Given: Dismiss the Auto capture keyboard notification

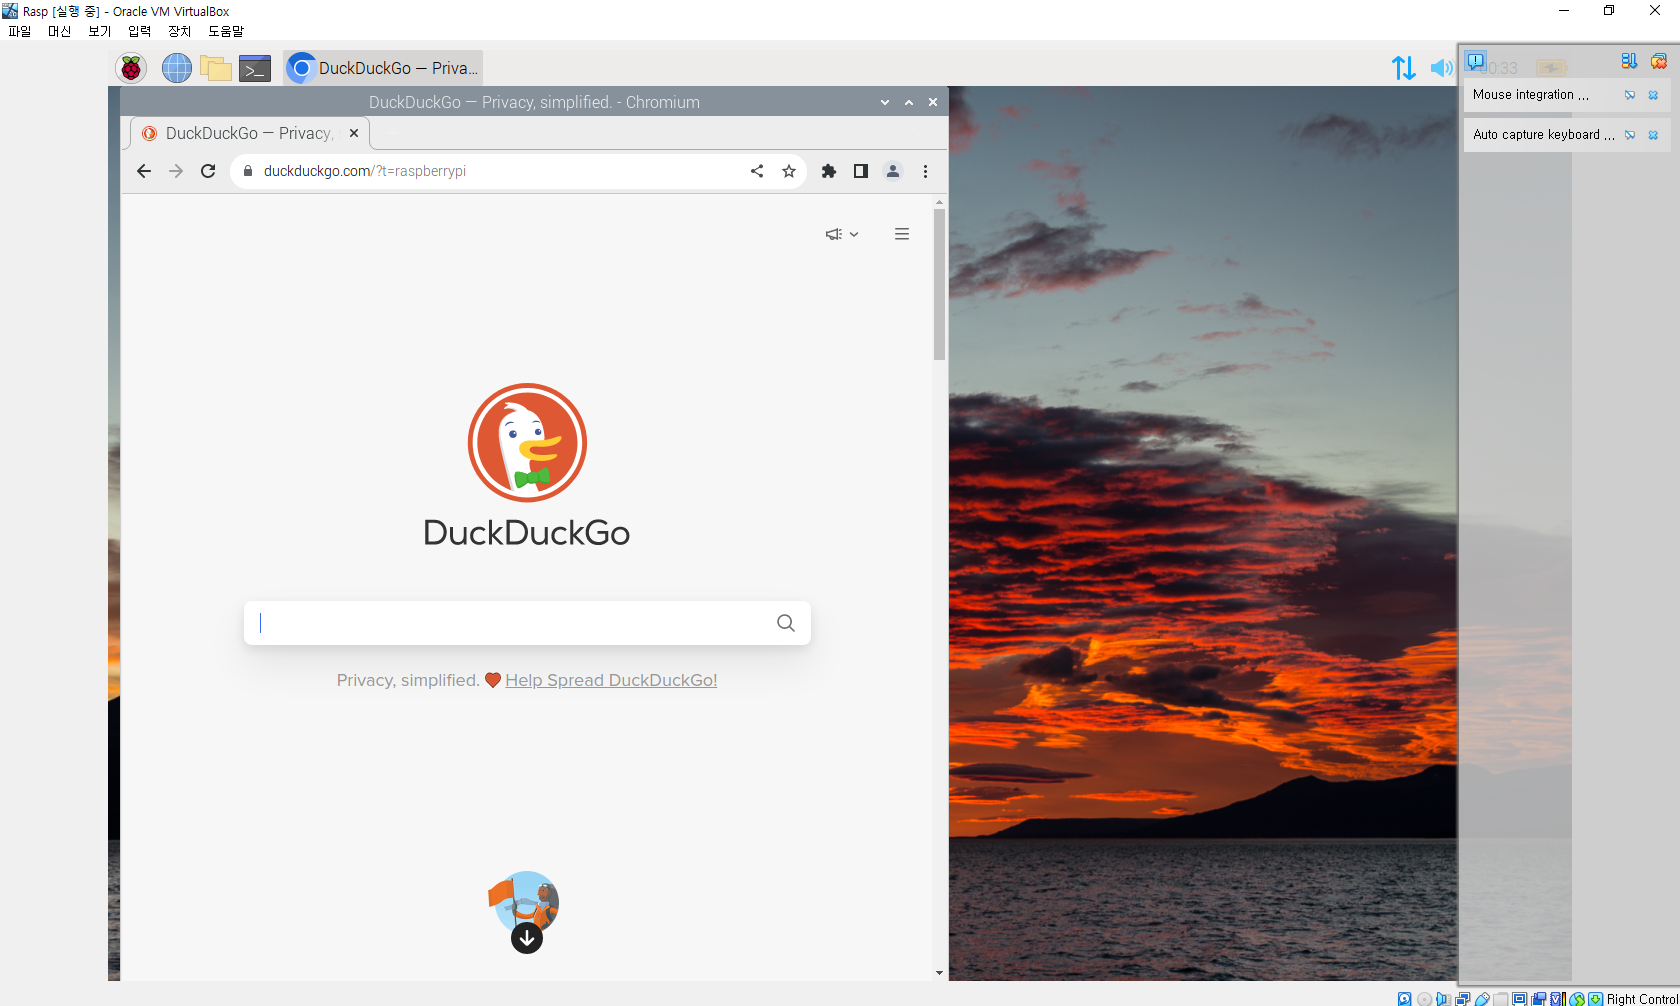Looking at the screenshot, I should (1653, 135).
